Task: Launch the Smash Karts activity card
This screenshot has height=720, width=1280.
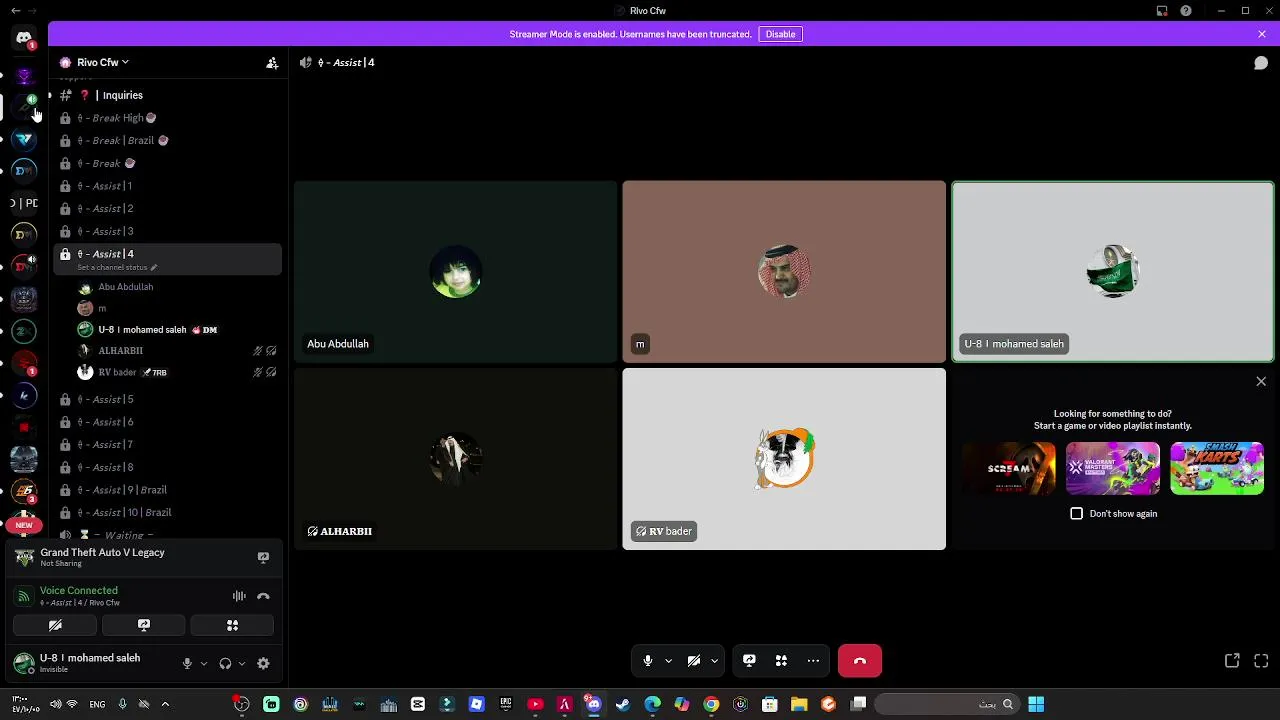Action: (1217, 468)
